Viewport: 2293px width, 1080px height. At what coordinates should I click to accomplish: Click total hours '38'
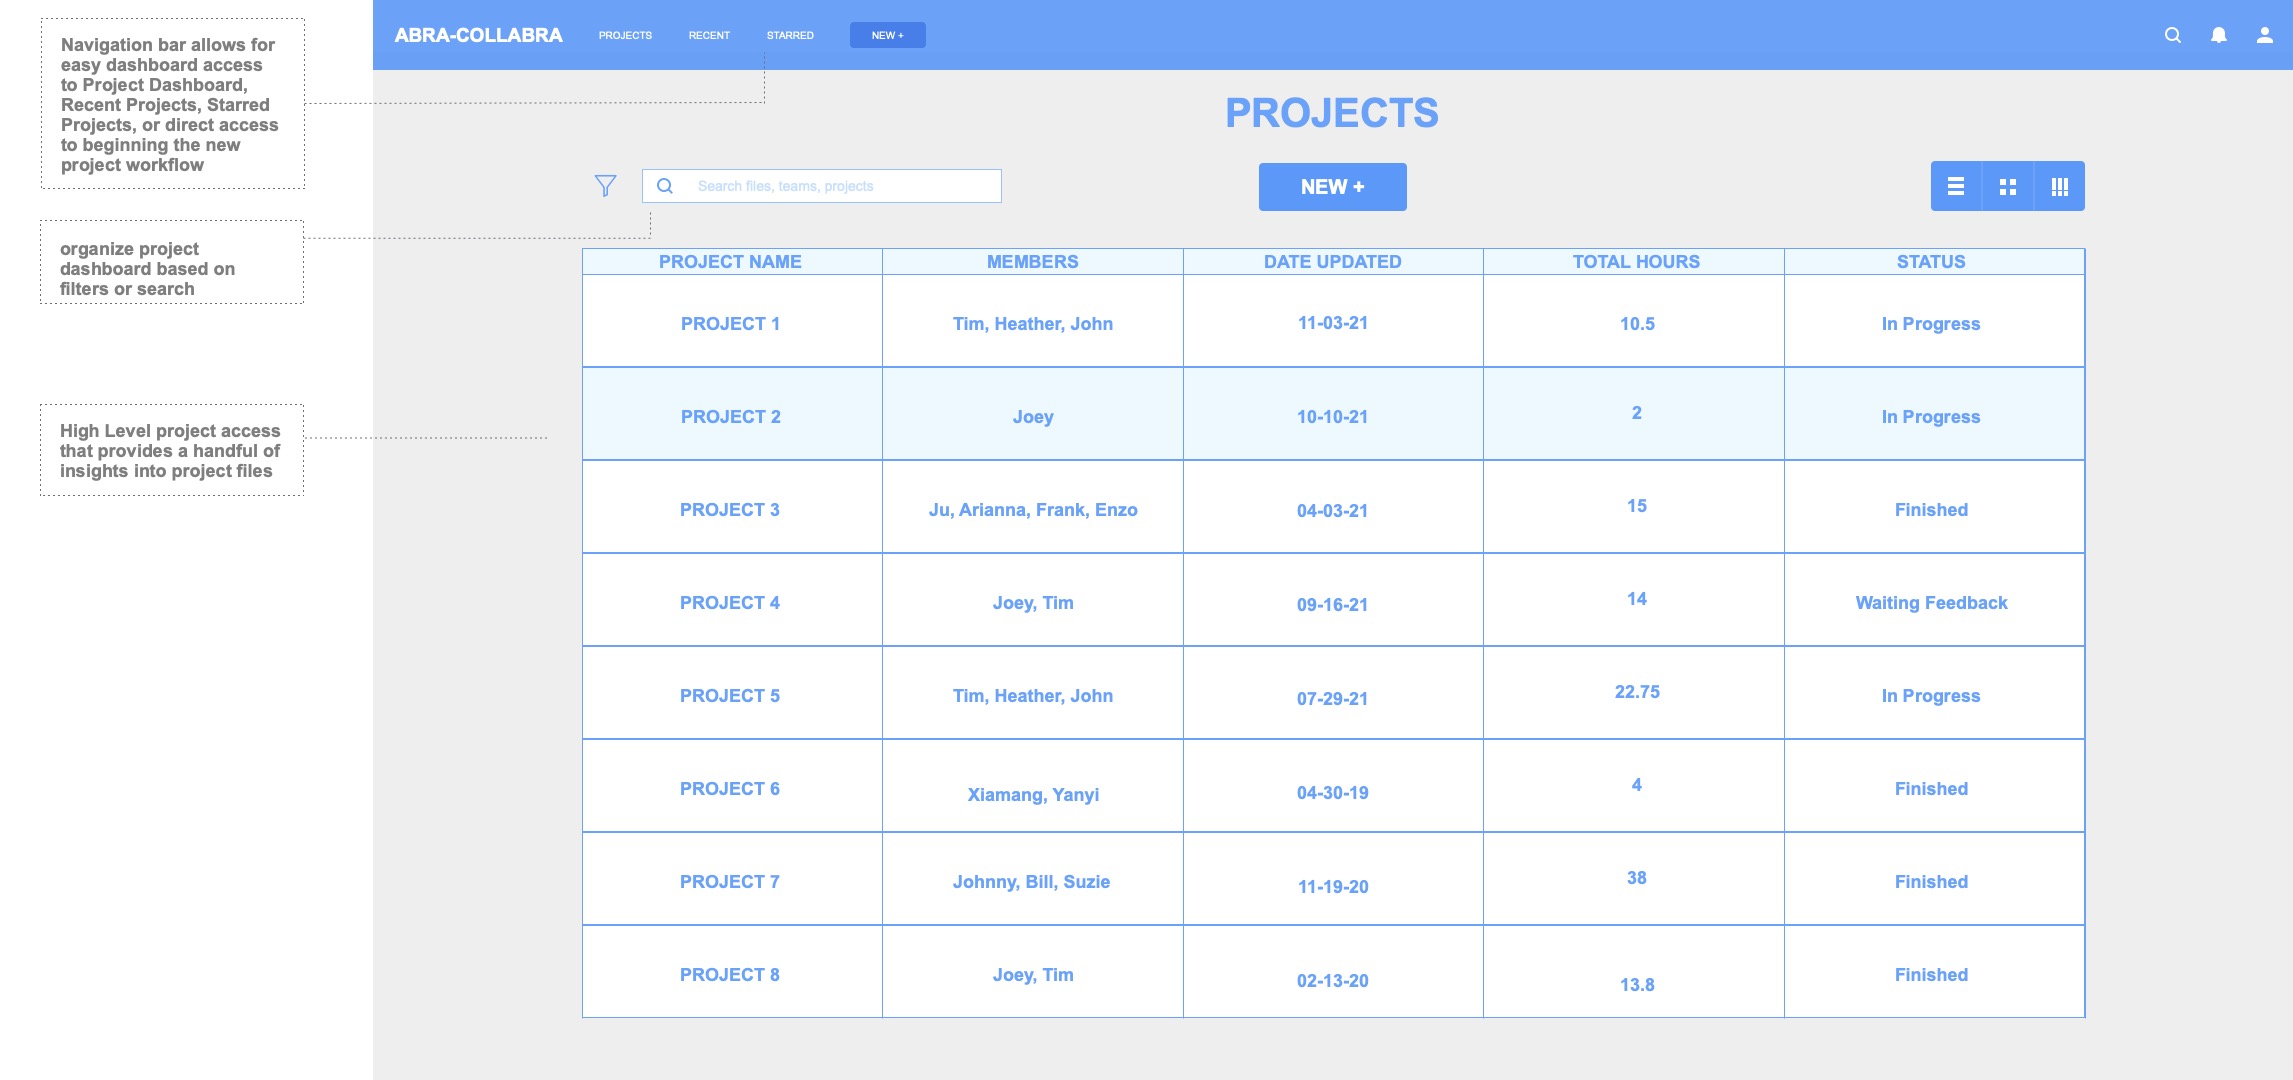(x=1637, y=878)
